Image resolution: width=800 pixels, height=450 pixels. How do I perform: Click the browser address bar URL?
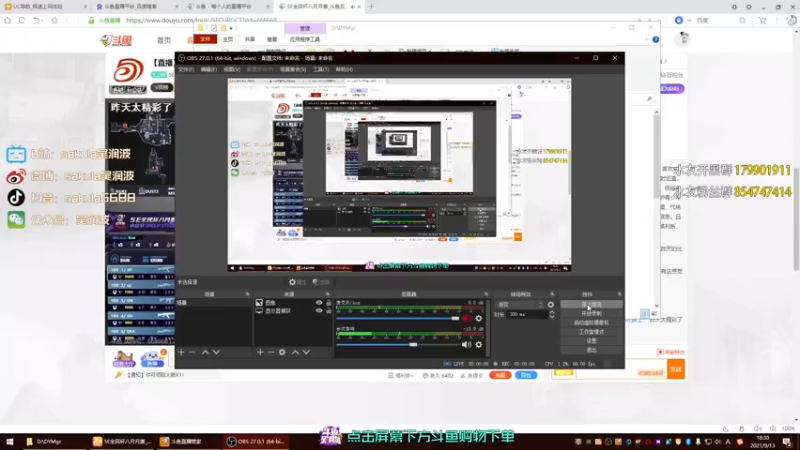click(202, 20)
